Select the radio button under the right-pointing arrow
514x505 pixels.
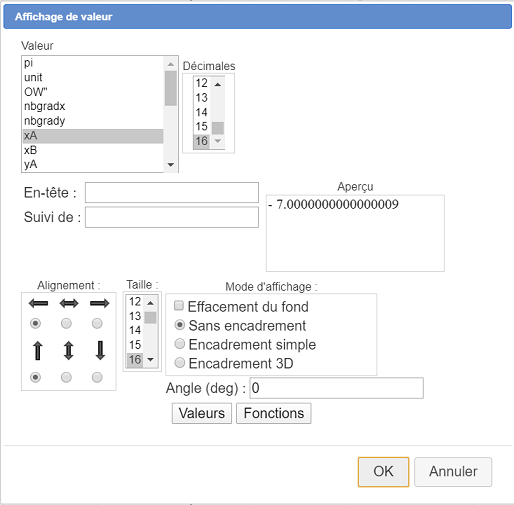pos(97,323)
